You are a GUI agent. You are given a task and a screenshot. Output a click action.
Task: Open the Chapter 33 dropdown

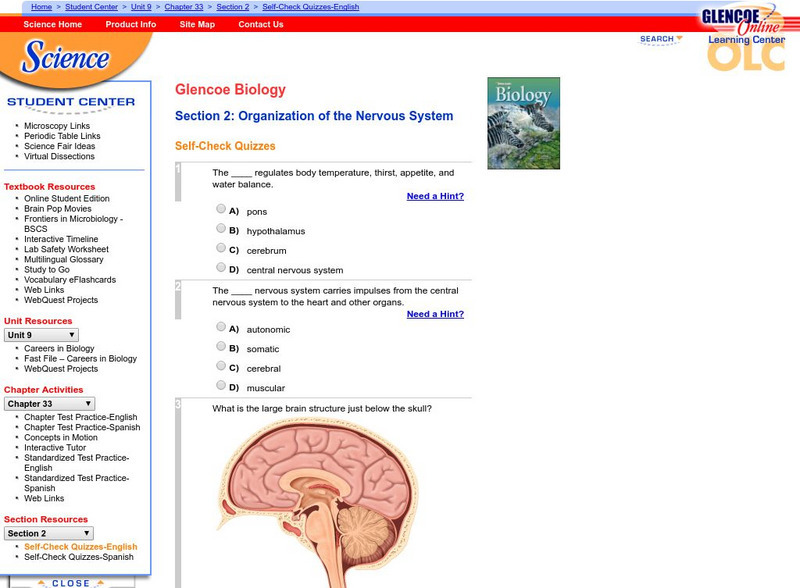(x=49, y=404)
